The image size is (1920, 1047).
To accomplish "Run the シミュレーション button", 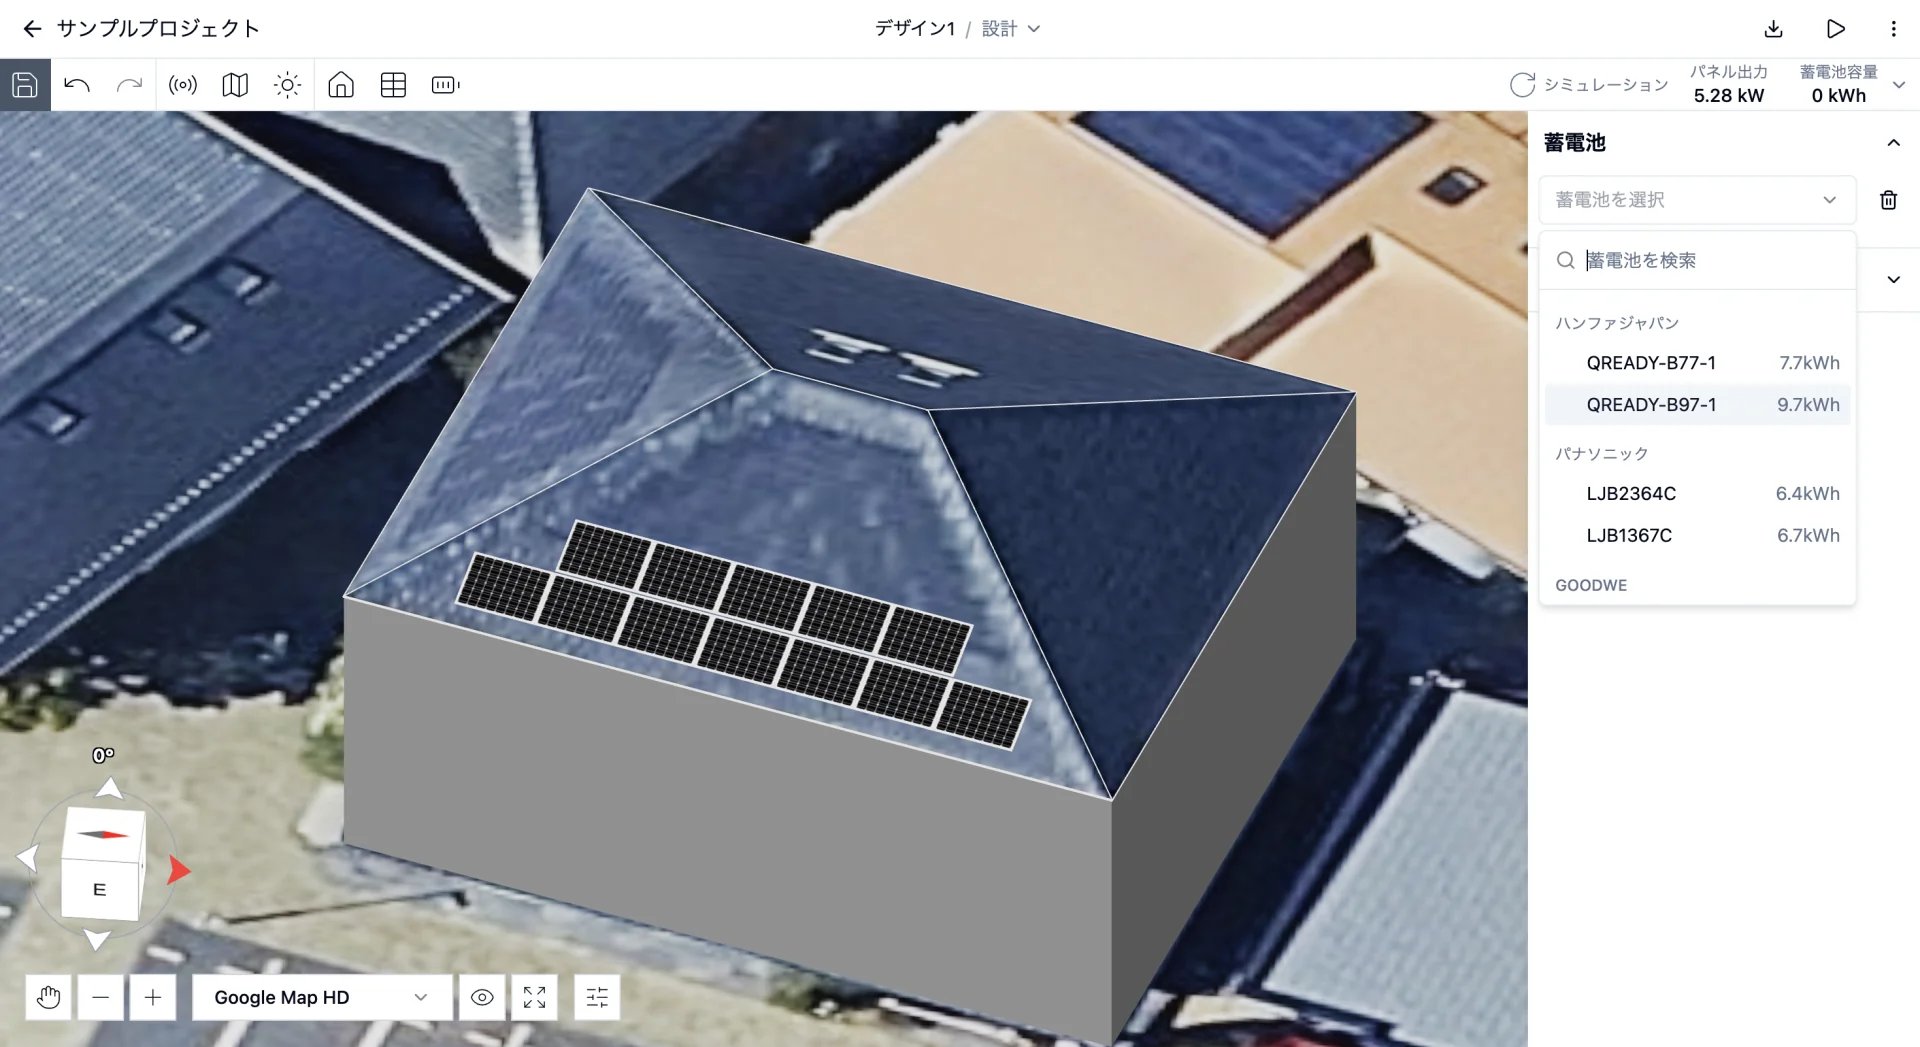I will pos(1588,85).
